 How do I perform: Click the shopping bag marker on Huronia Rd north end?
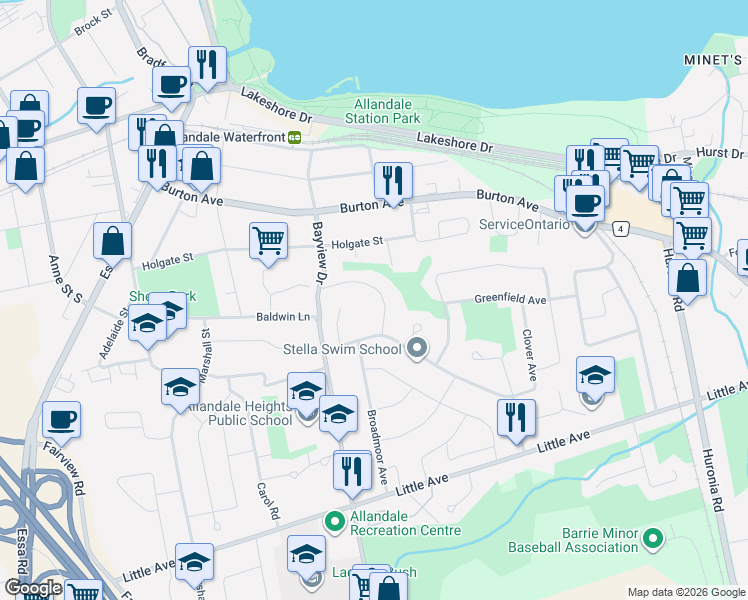coord(687,279)
